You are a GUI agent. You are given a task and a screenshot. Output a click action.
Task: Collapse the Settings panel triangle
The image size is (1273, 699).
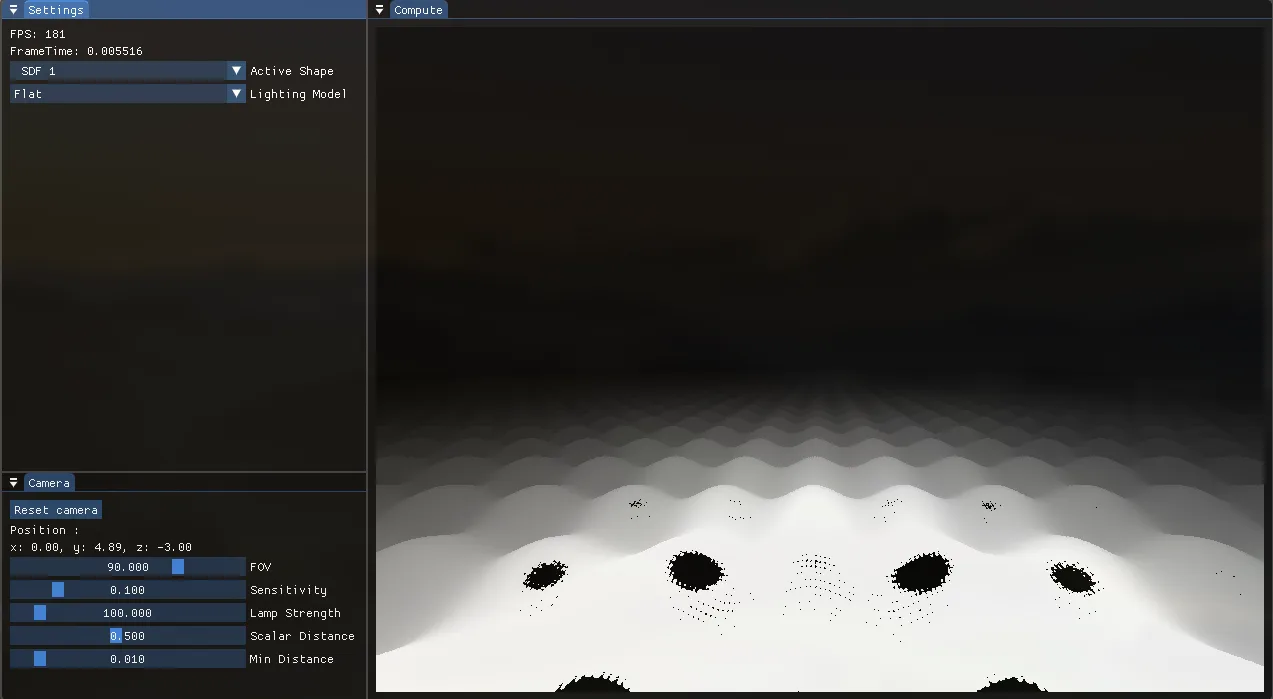(x=13, y=10)
